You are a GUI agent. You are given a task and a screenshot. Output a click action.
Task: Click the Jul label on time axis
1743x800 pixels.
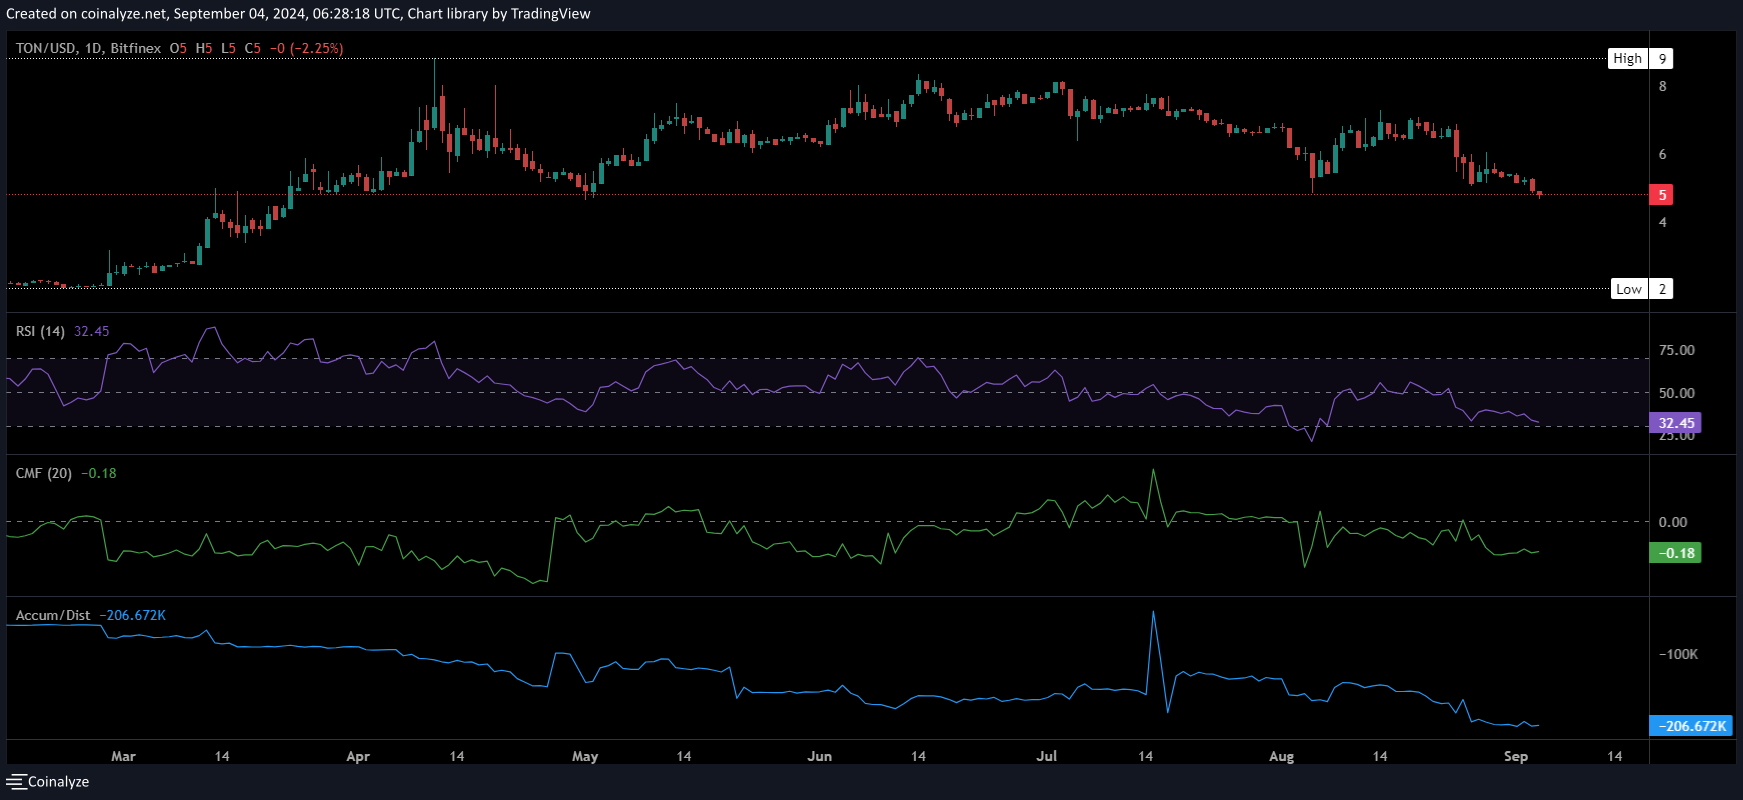click(x=1047, y=756)
